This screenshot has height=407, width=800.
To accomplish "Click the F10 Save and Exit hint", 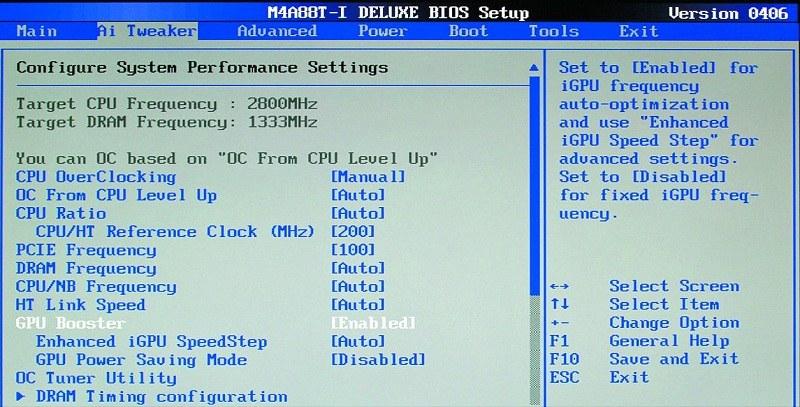I will [644, 359].
